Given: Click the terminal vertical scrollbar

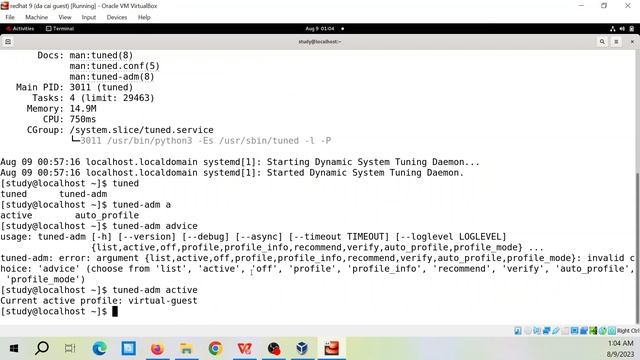Looking at the screenshot, I should (x=638, y=247).
